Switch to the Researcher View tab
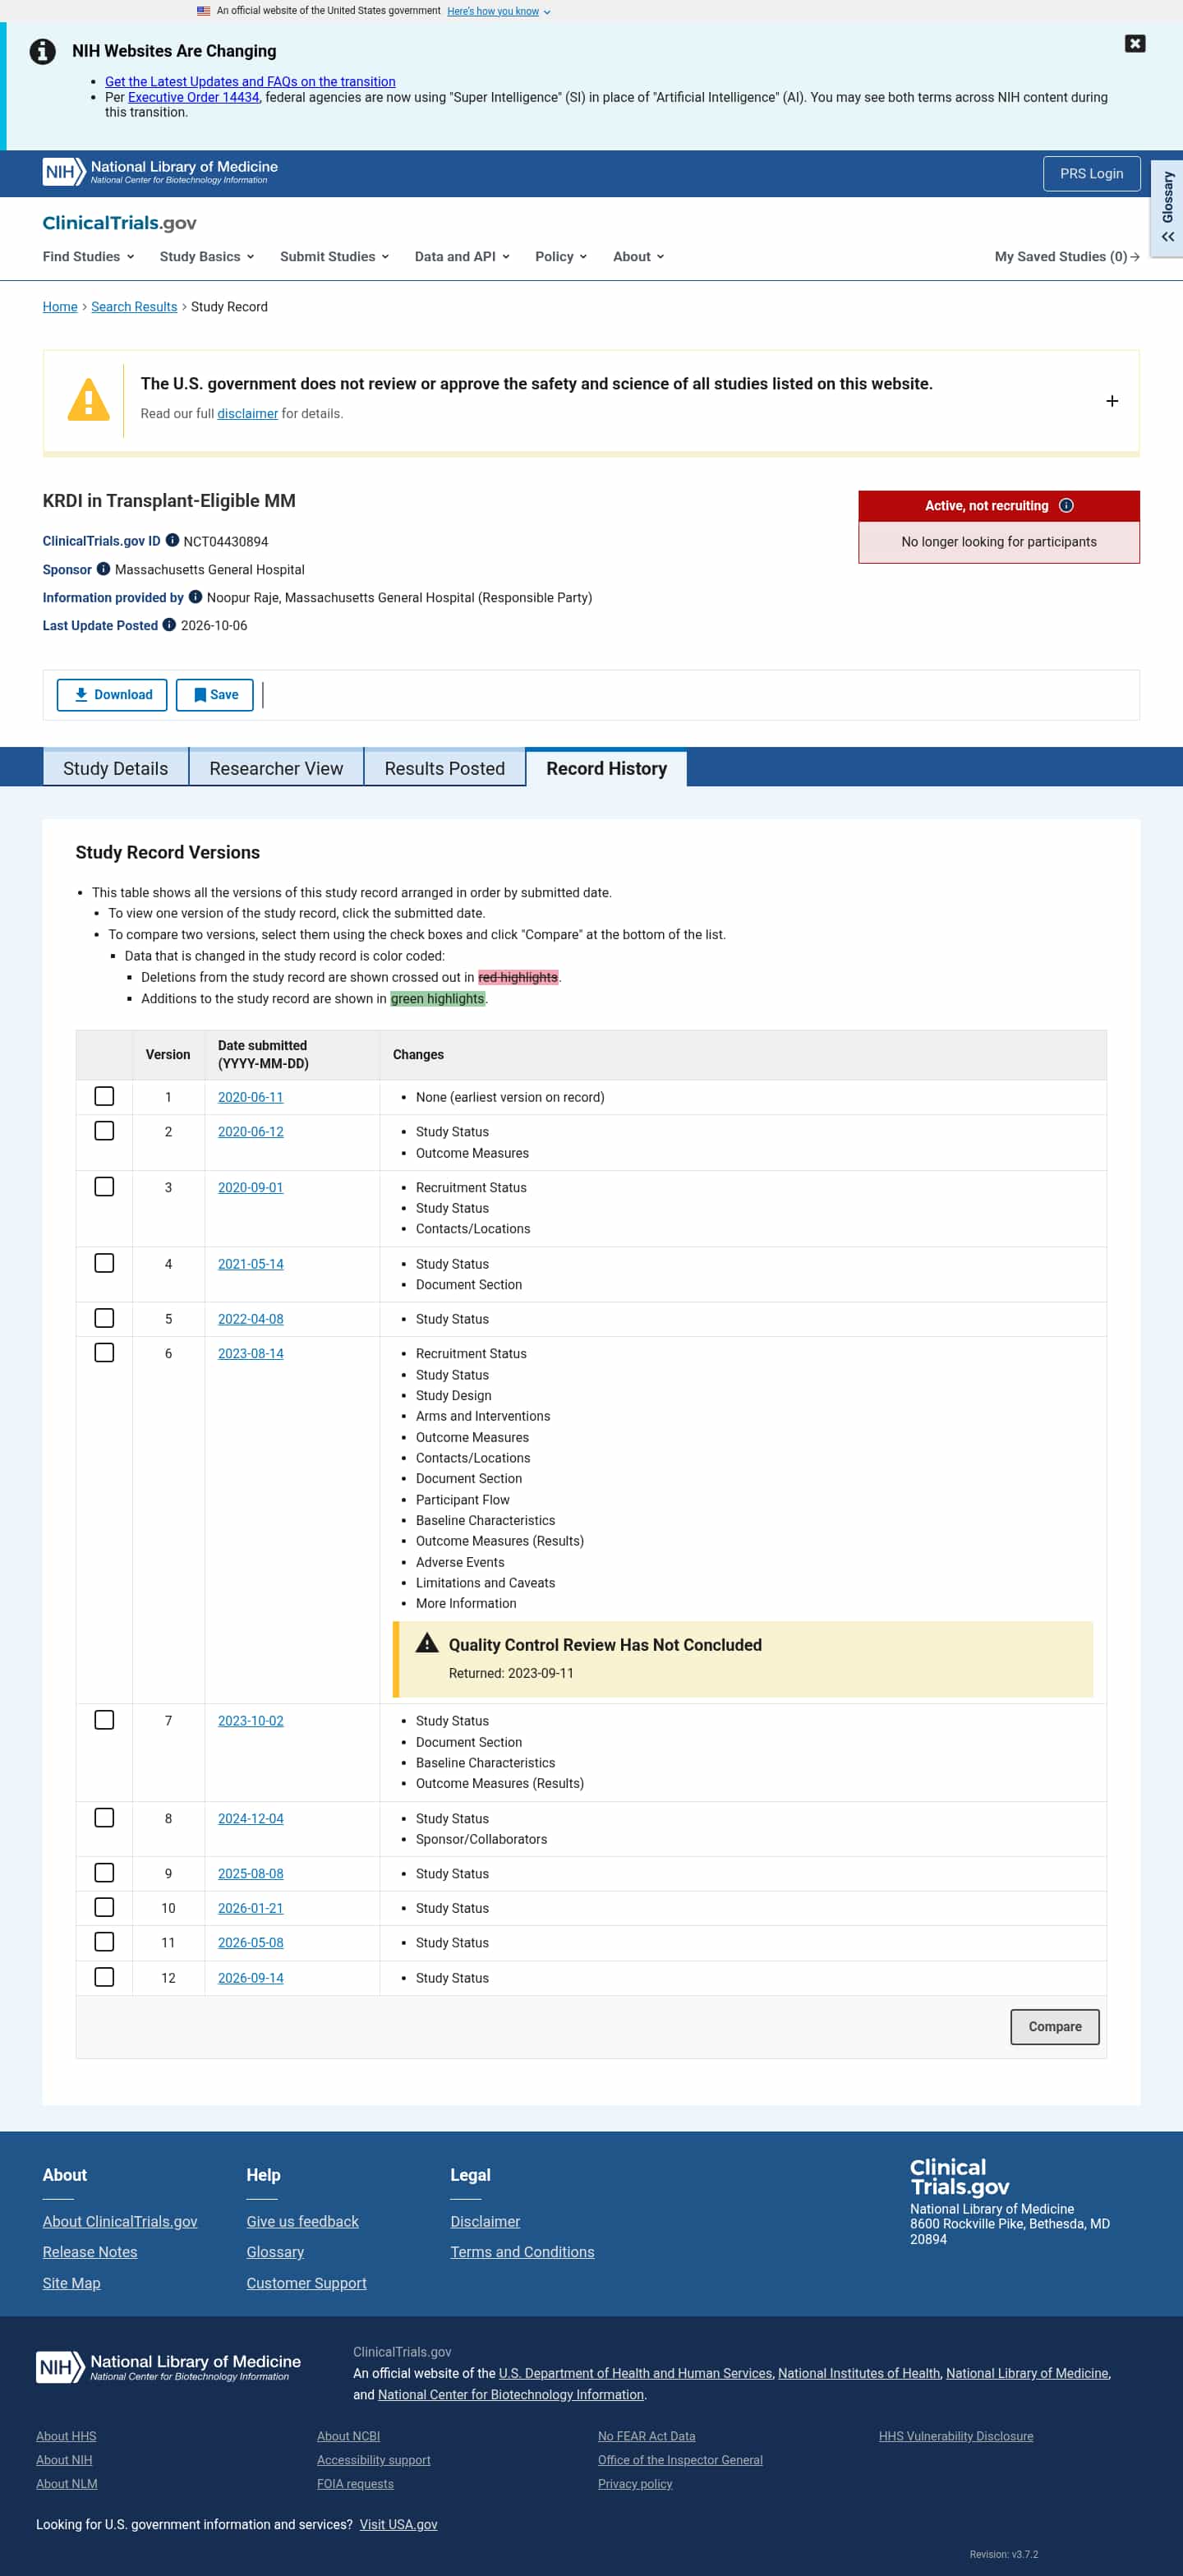1183x2576 pixels. [x=276, y=767]
